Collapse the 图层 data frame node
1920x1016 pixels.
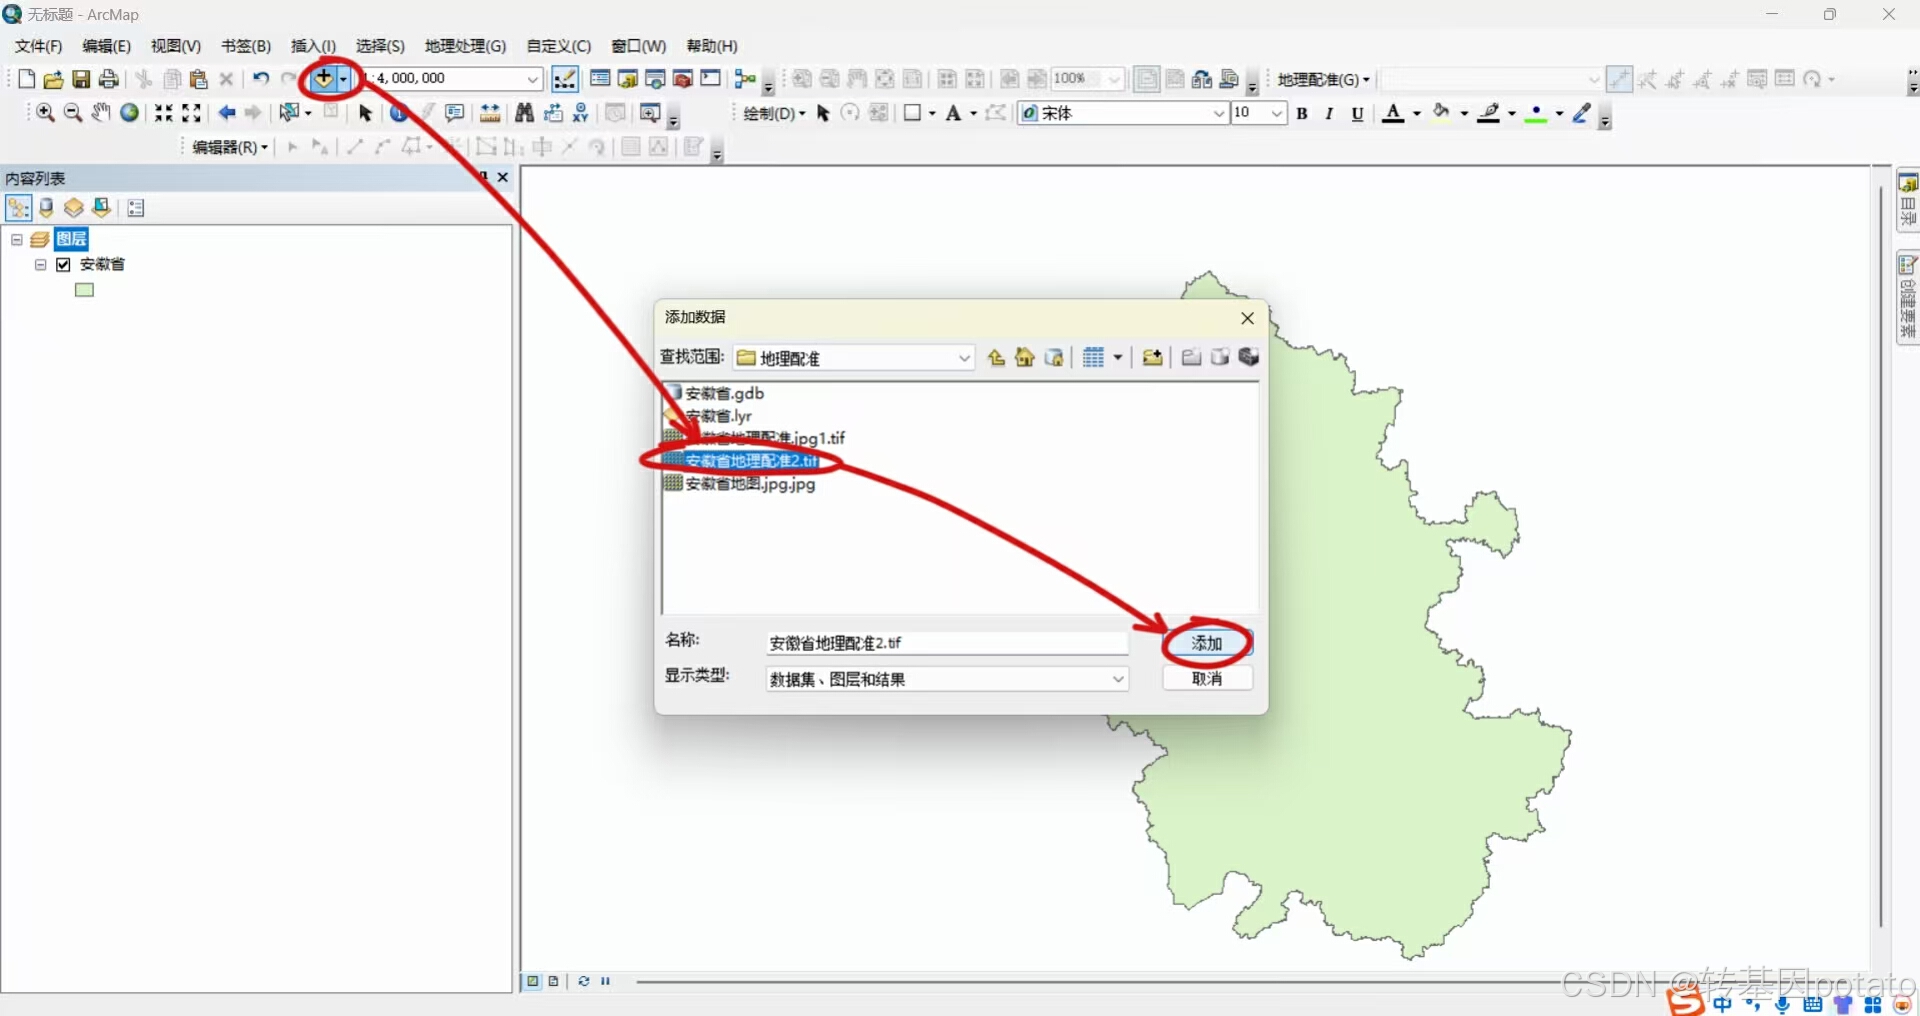tap(17, 240)
